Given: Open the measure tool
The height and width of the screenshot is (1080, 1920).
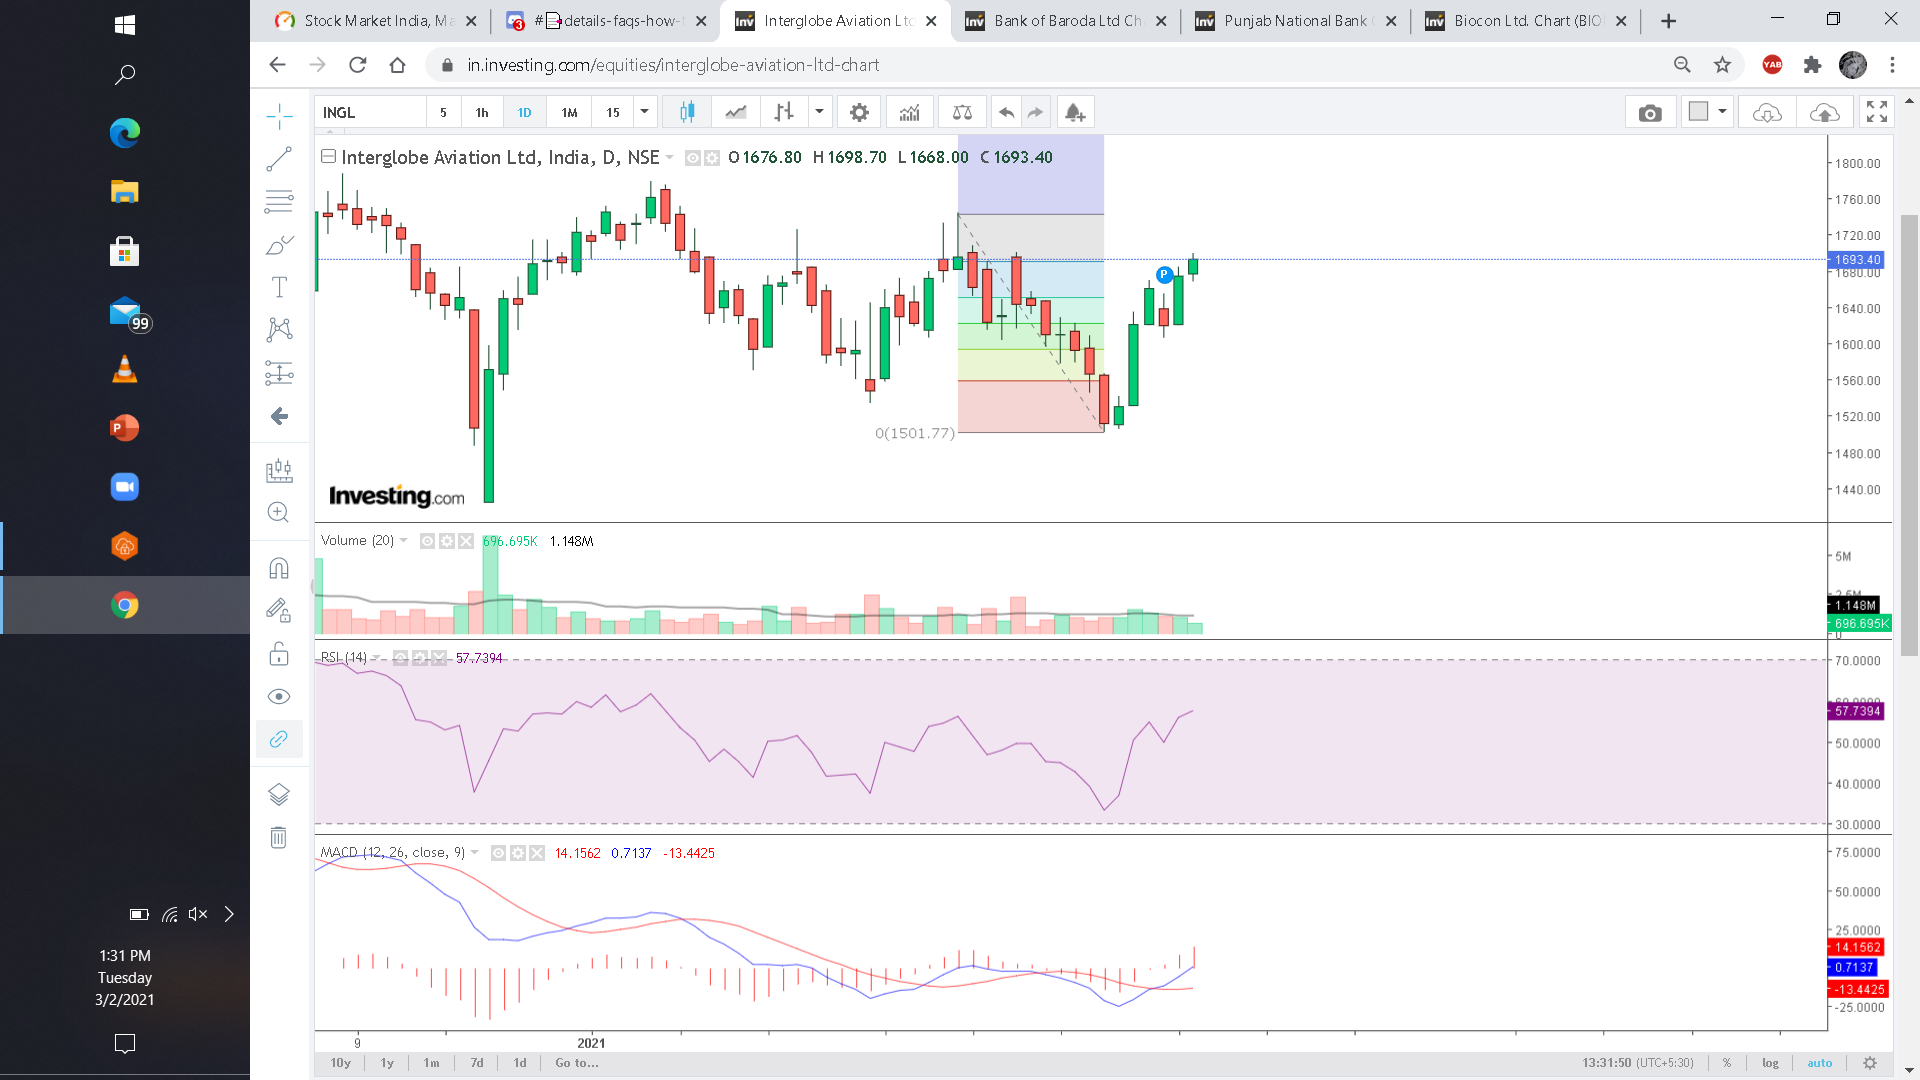Looking at the screenshot, I should pos(279,470).
